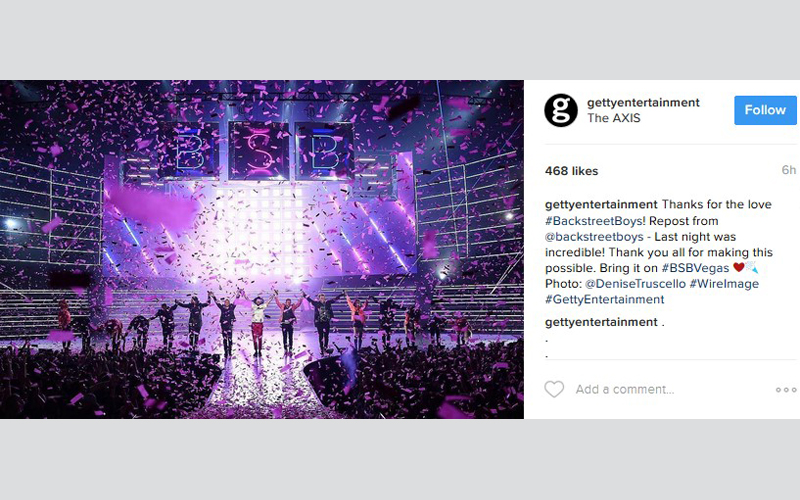The height and width of the screenshot is (500, 800).
Task: Open gettyentertainment username in post header
Action: (643, 103)
